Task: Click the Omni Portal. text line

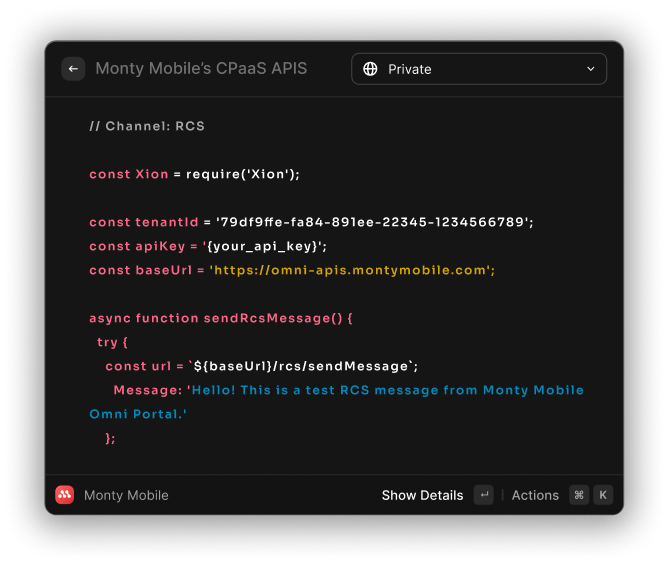Action: (x=138, y=414)
